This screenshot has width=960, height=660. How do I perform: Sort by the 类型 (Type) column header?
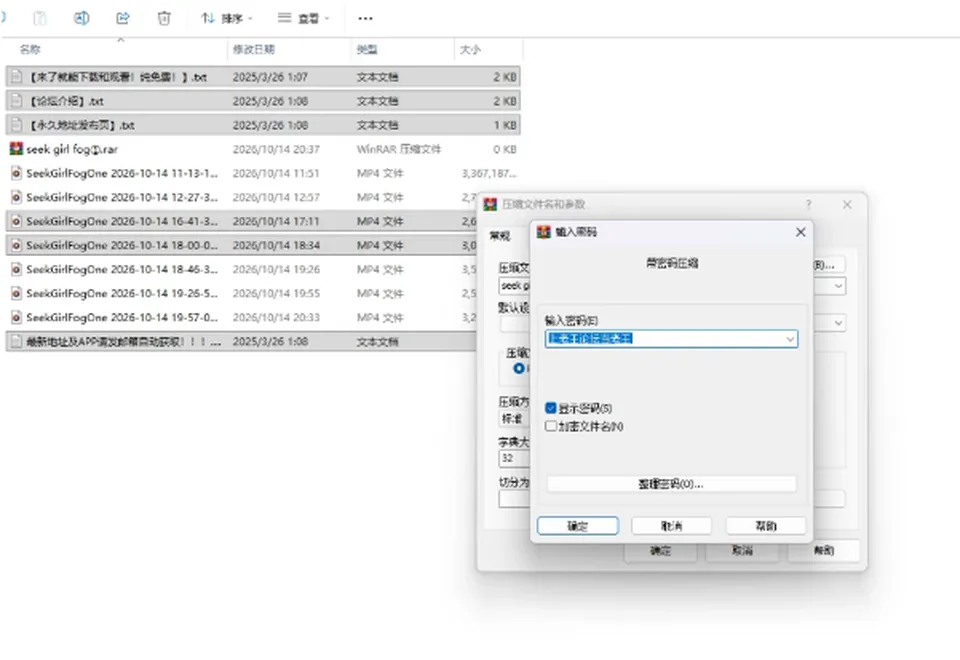[x=367, y=50]
